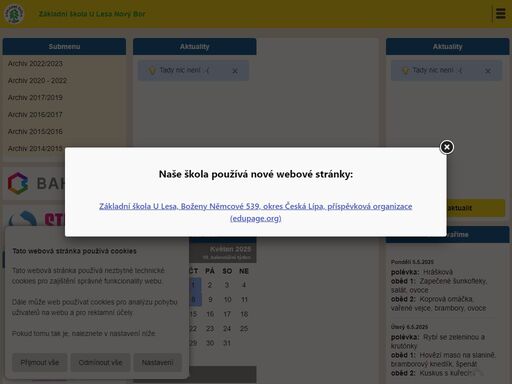Open Archiv 2022/2023
The image size is (512, 384).
[35, 63]
